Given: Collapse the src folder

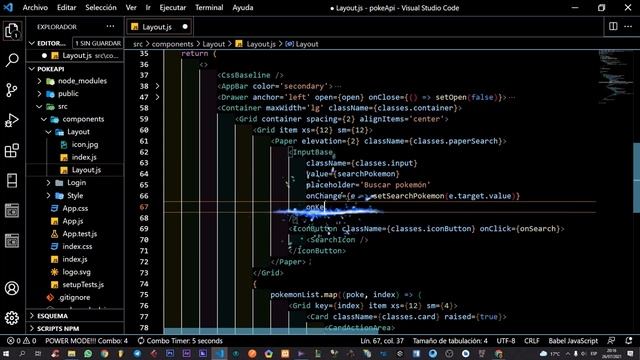Looking at the screenshot, I should [x=76, y=107].
